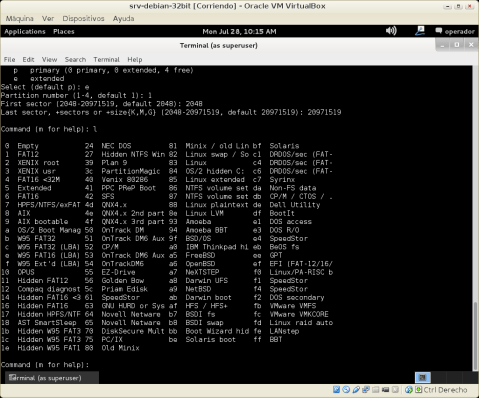Screen dimensions: 479x398
Task: Click the terminal's vertical scrollbar thumb
Action: (475, 335)
